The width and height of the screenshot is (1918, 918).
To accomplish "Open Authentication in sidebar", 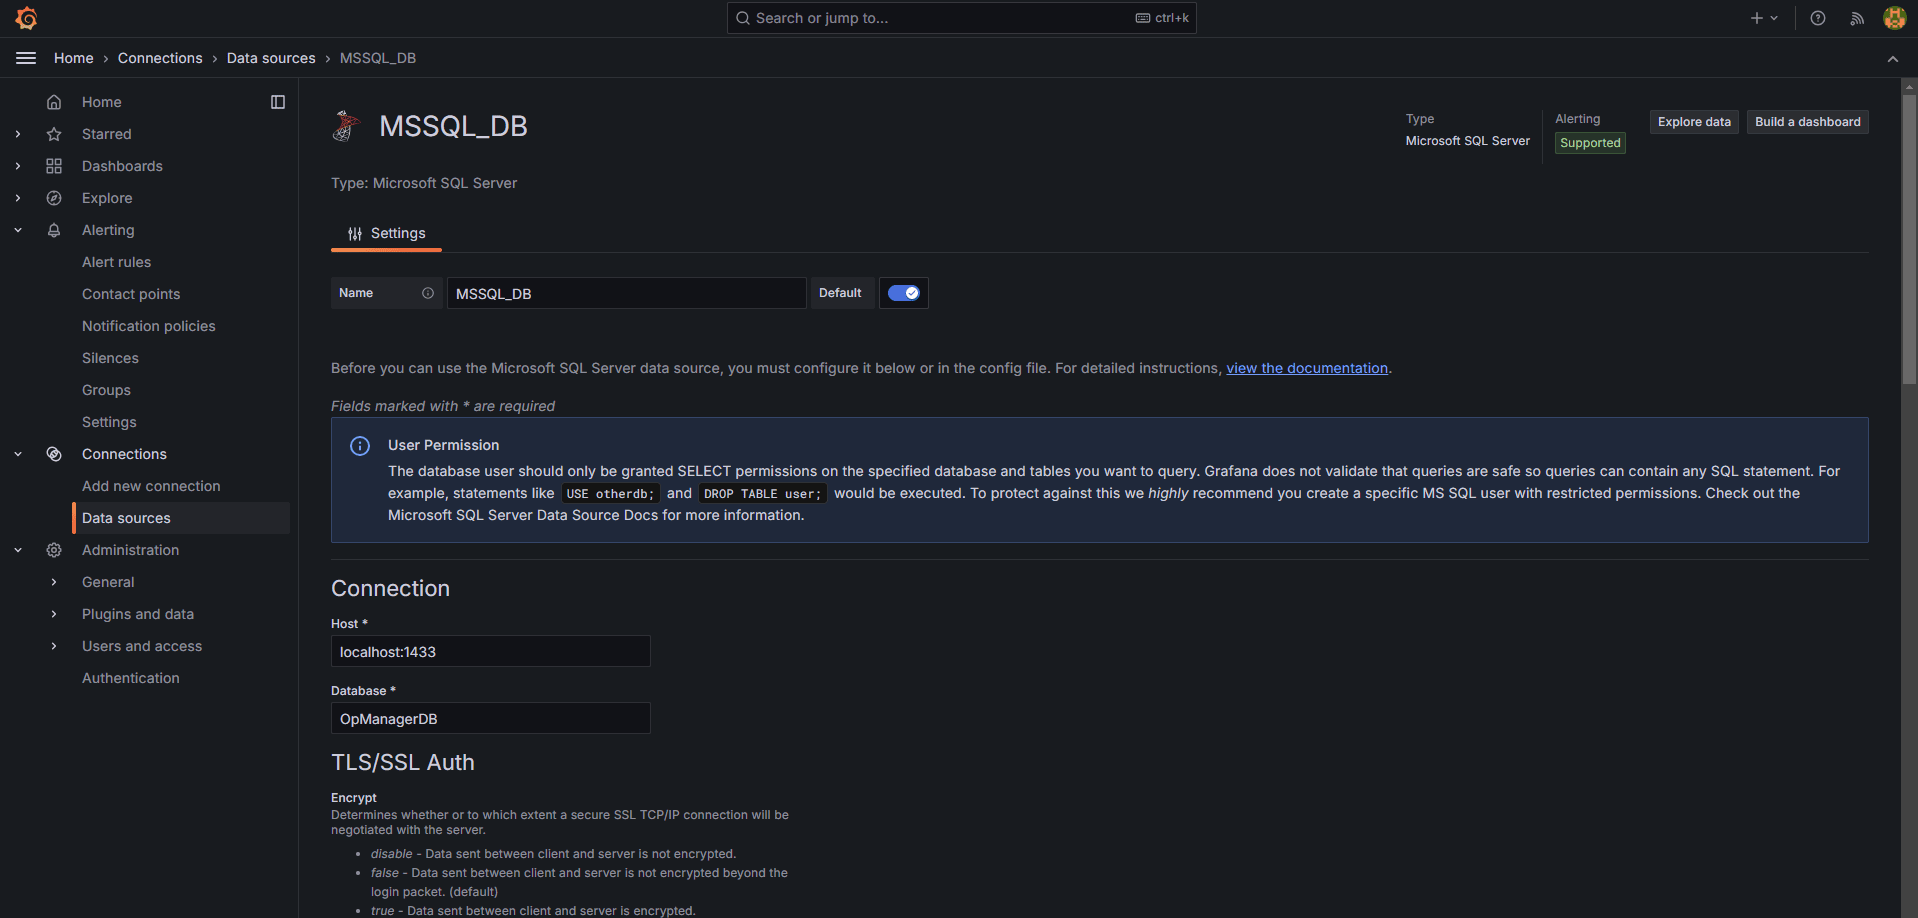I will (x=131, y=678).
